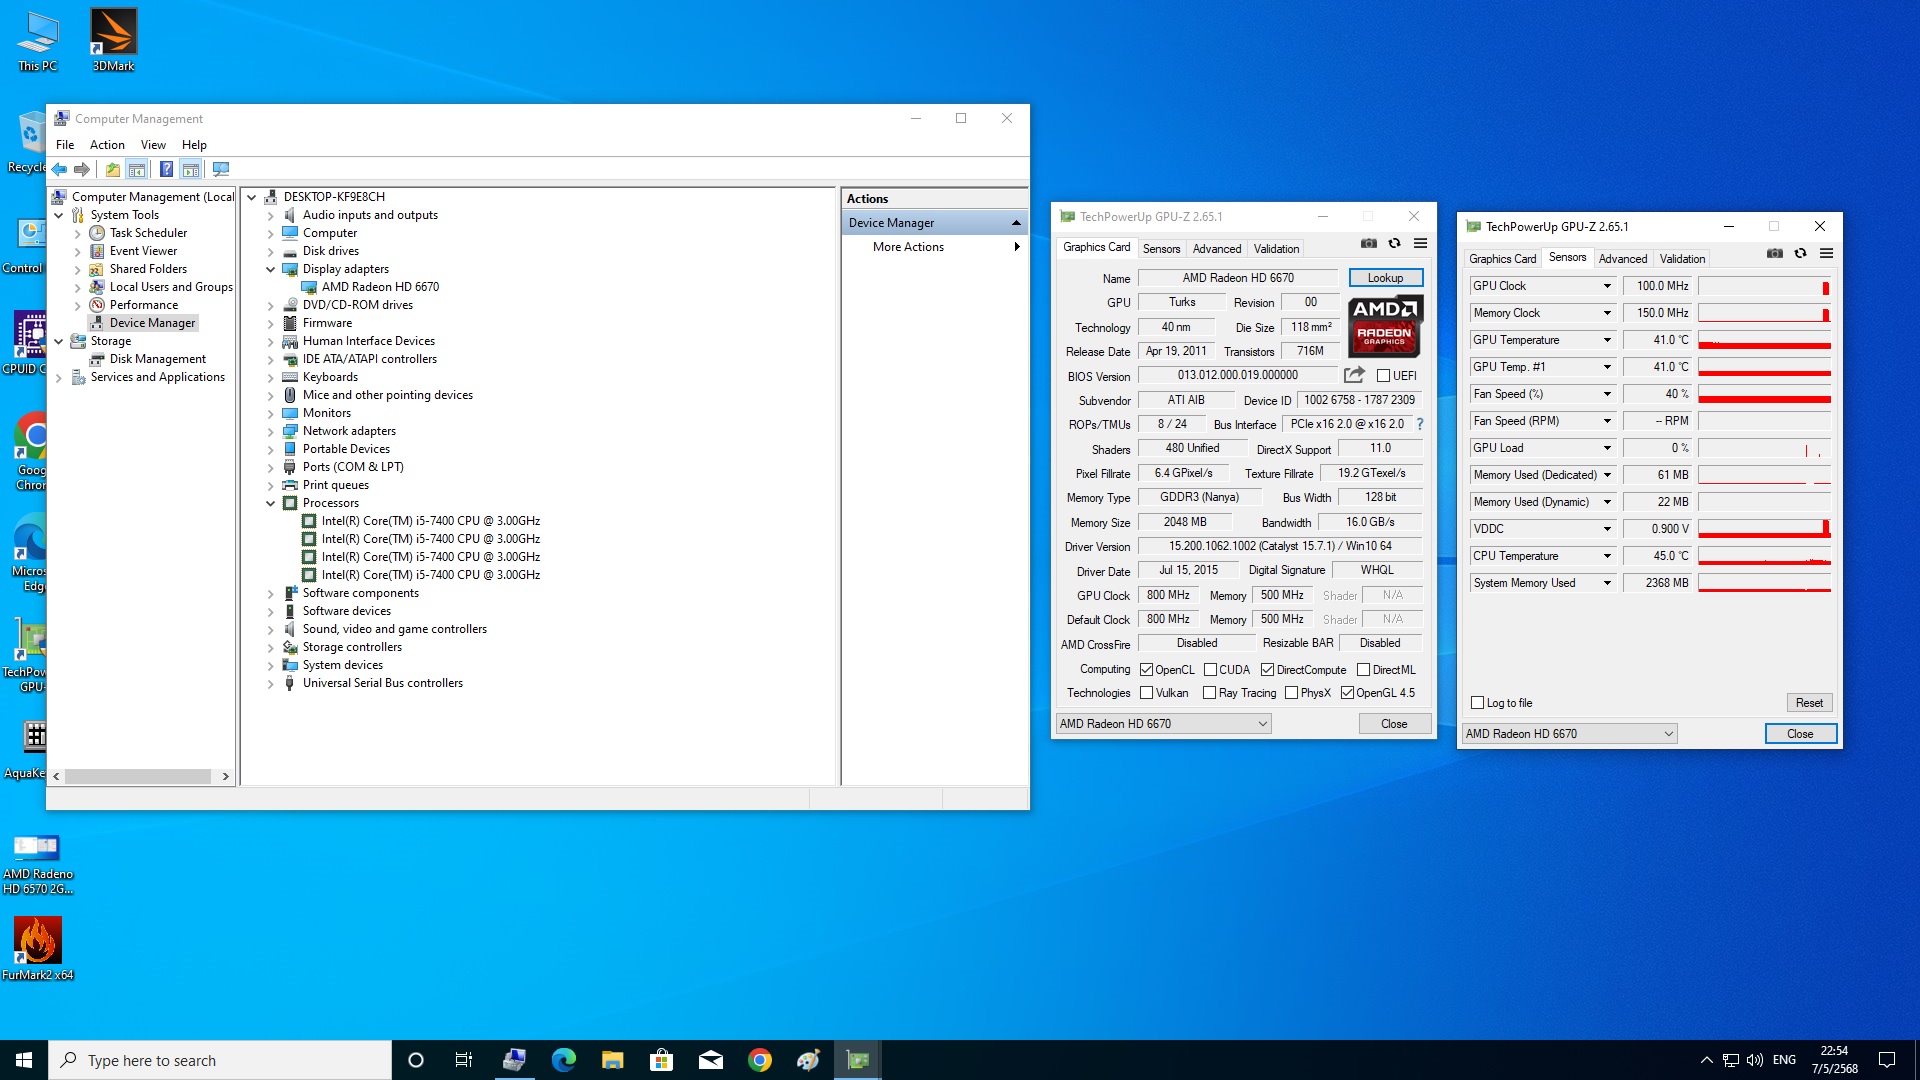Viewport: 1920px width, 1080px height.
Task: Click the Windows Start button
Action: click(x=24, y=1060)
